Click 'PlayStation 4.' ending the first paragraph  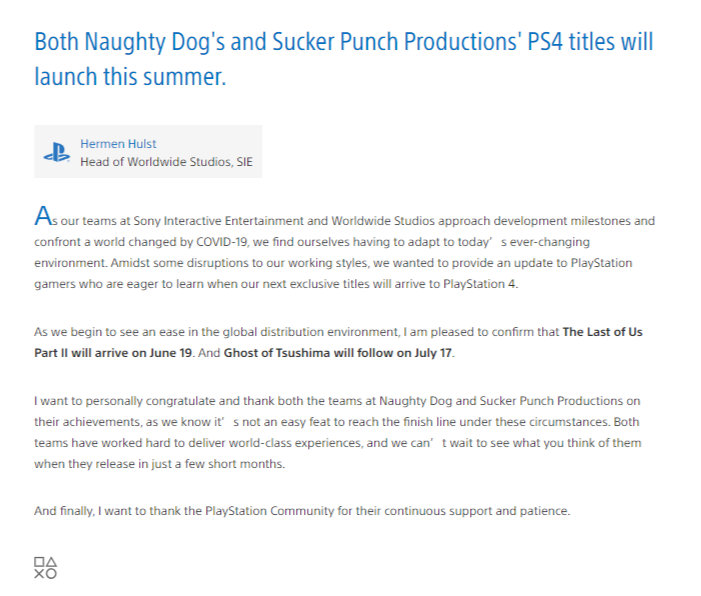(x=481, y=284)
